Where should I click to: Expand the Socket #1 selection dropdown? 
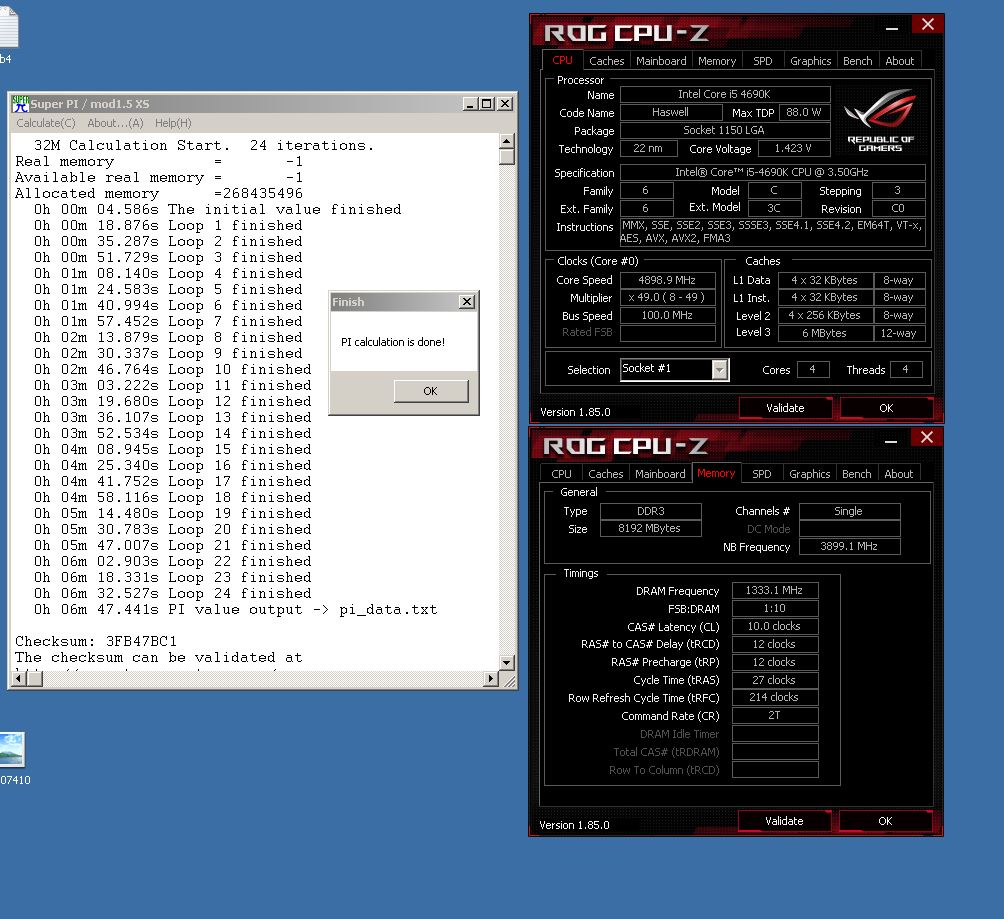[720, 370]
